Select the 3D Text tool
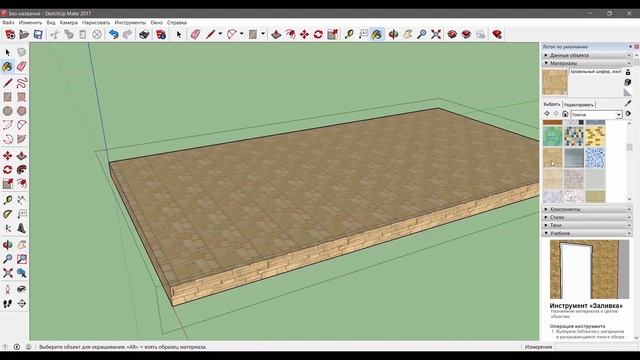Viewport: 640px width, 360px height. (22, 228)
